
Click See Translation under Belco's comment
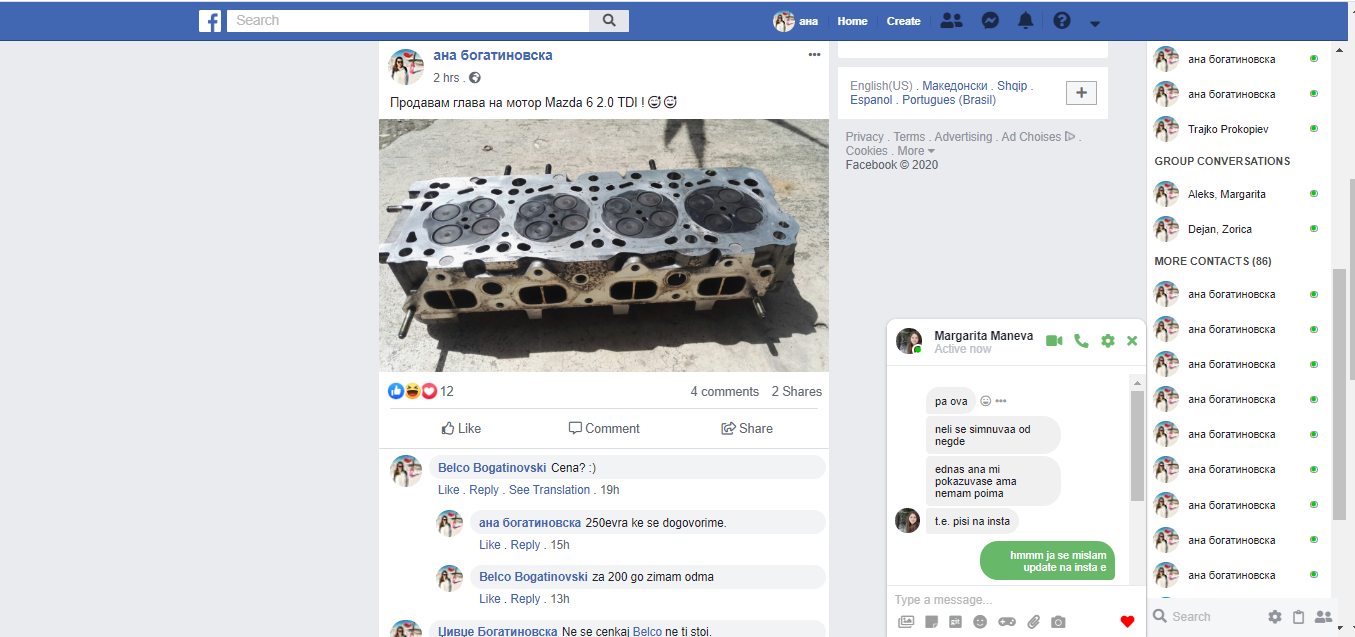[549, 490]
